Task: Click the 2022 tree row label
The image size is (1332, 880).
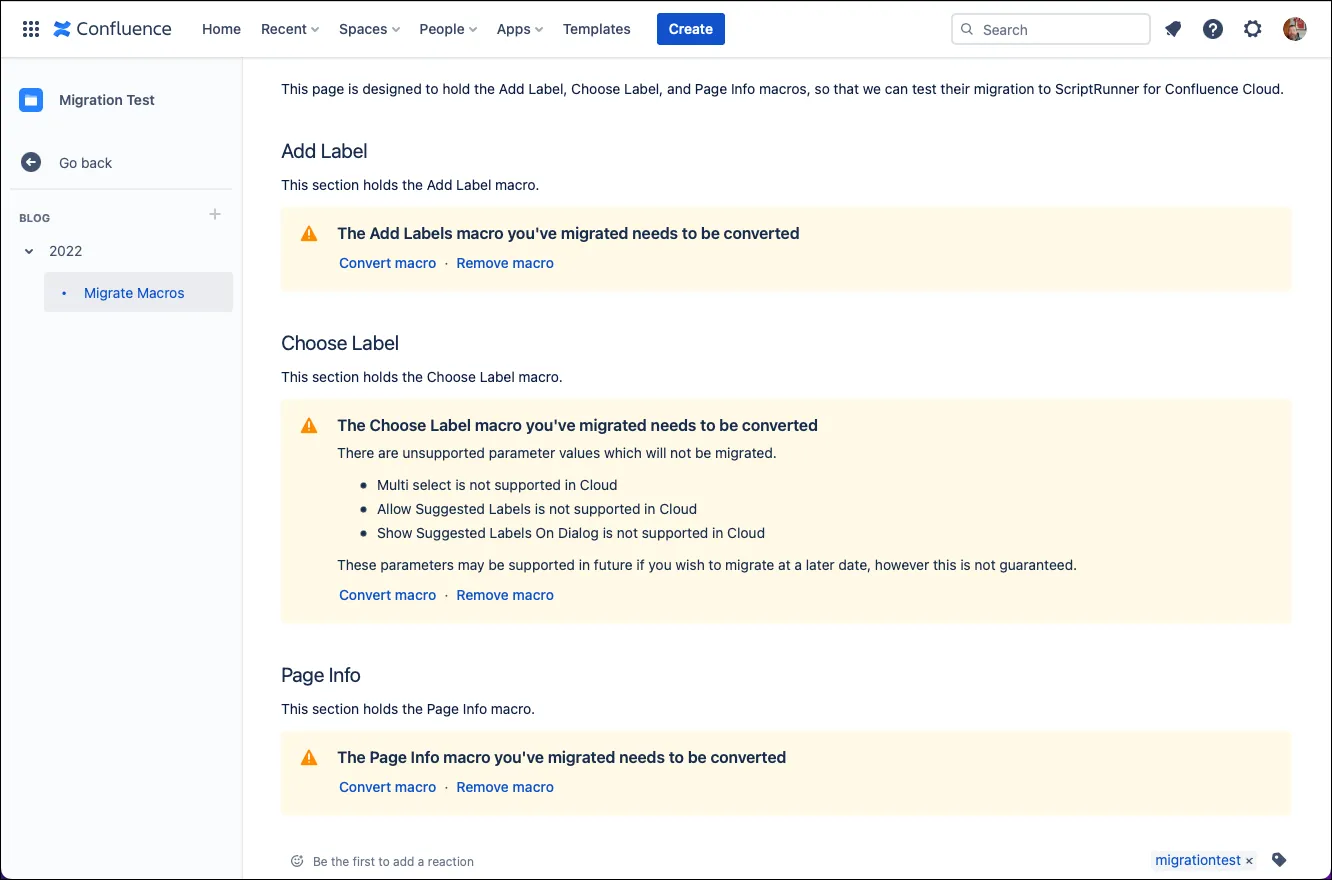Action: 66,251
